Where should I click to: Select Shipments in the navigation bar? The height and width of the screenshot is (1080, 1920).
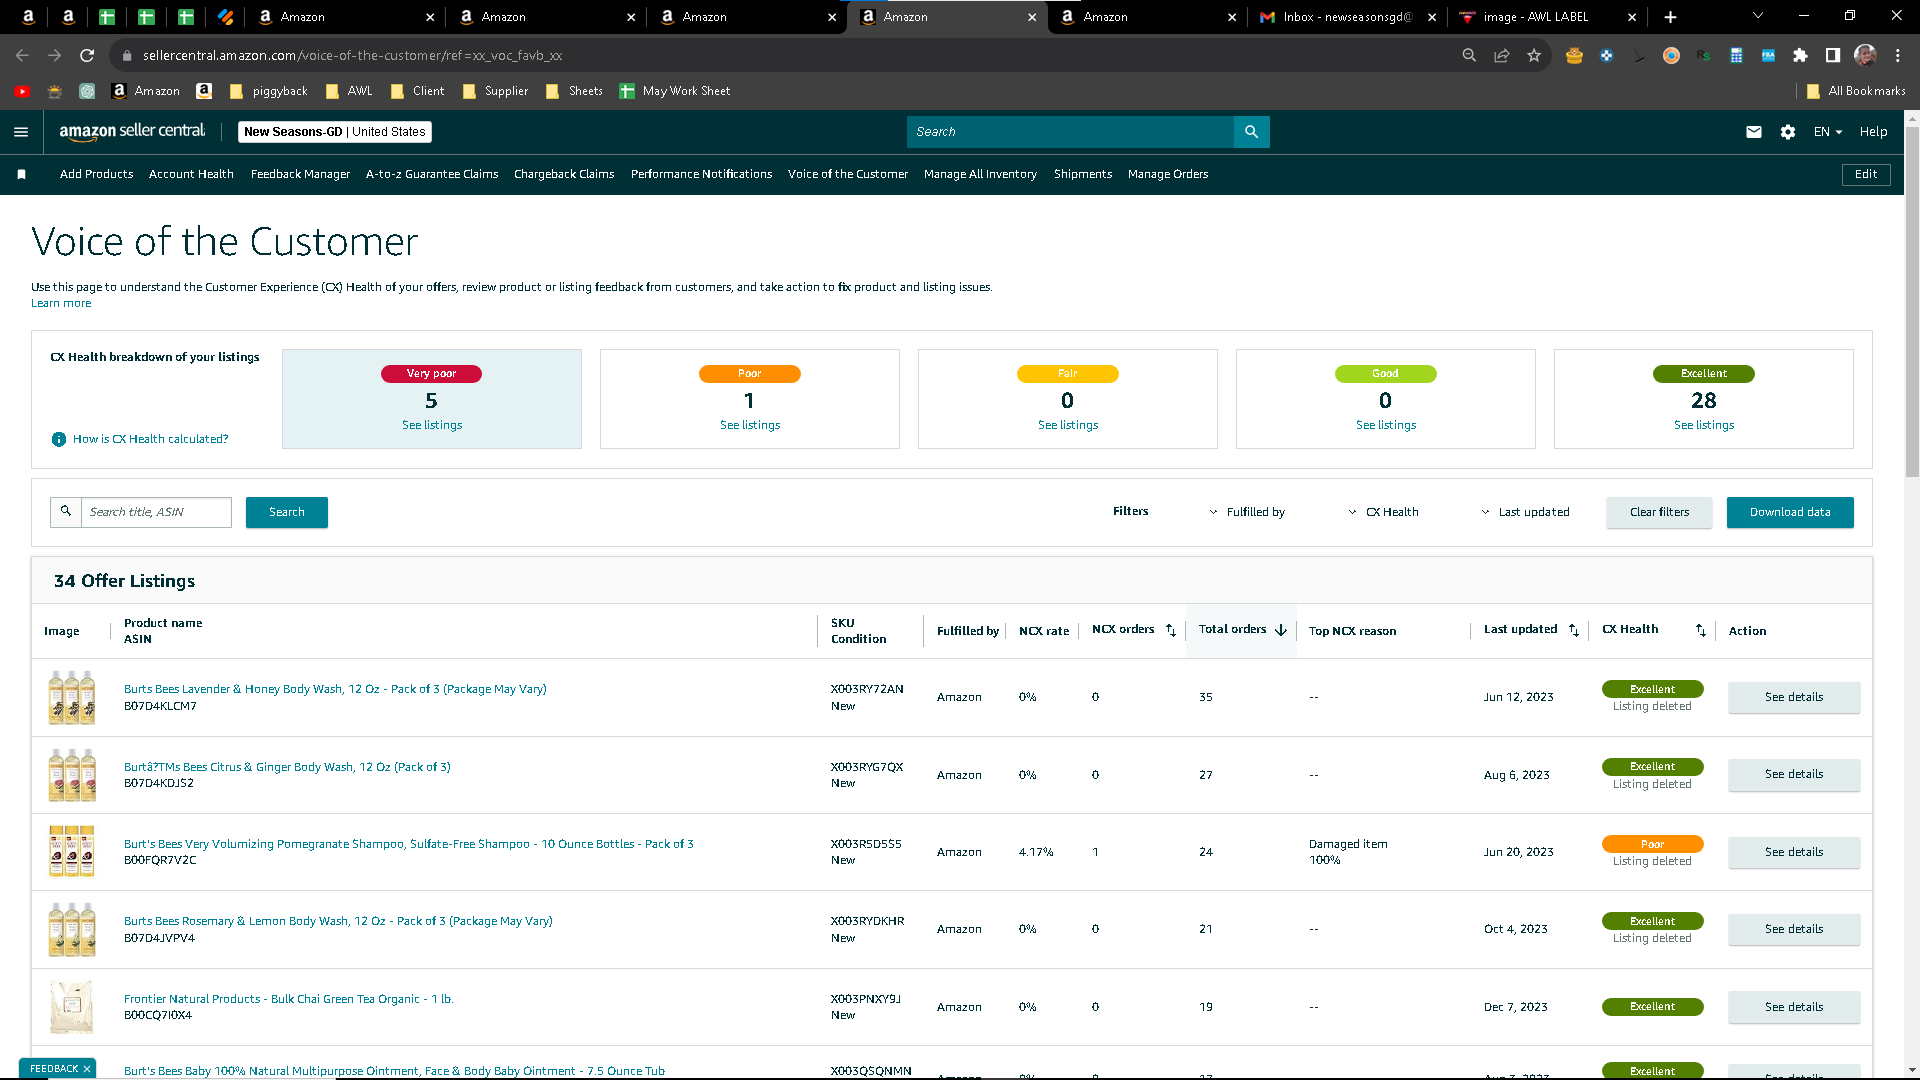click(1083, 175)
